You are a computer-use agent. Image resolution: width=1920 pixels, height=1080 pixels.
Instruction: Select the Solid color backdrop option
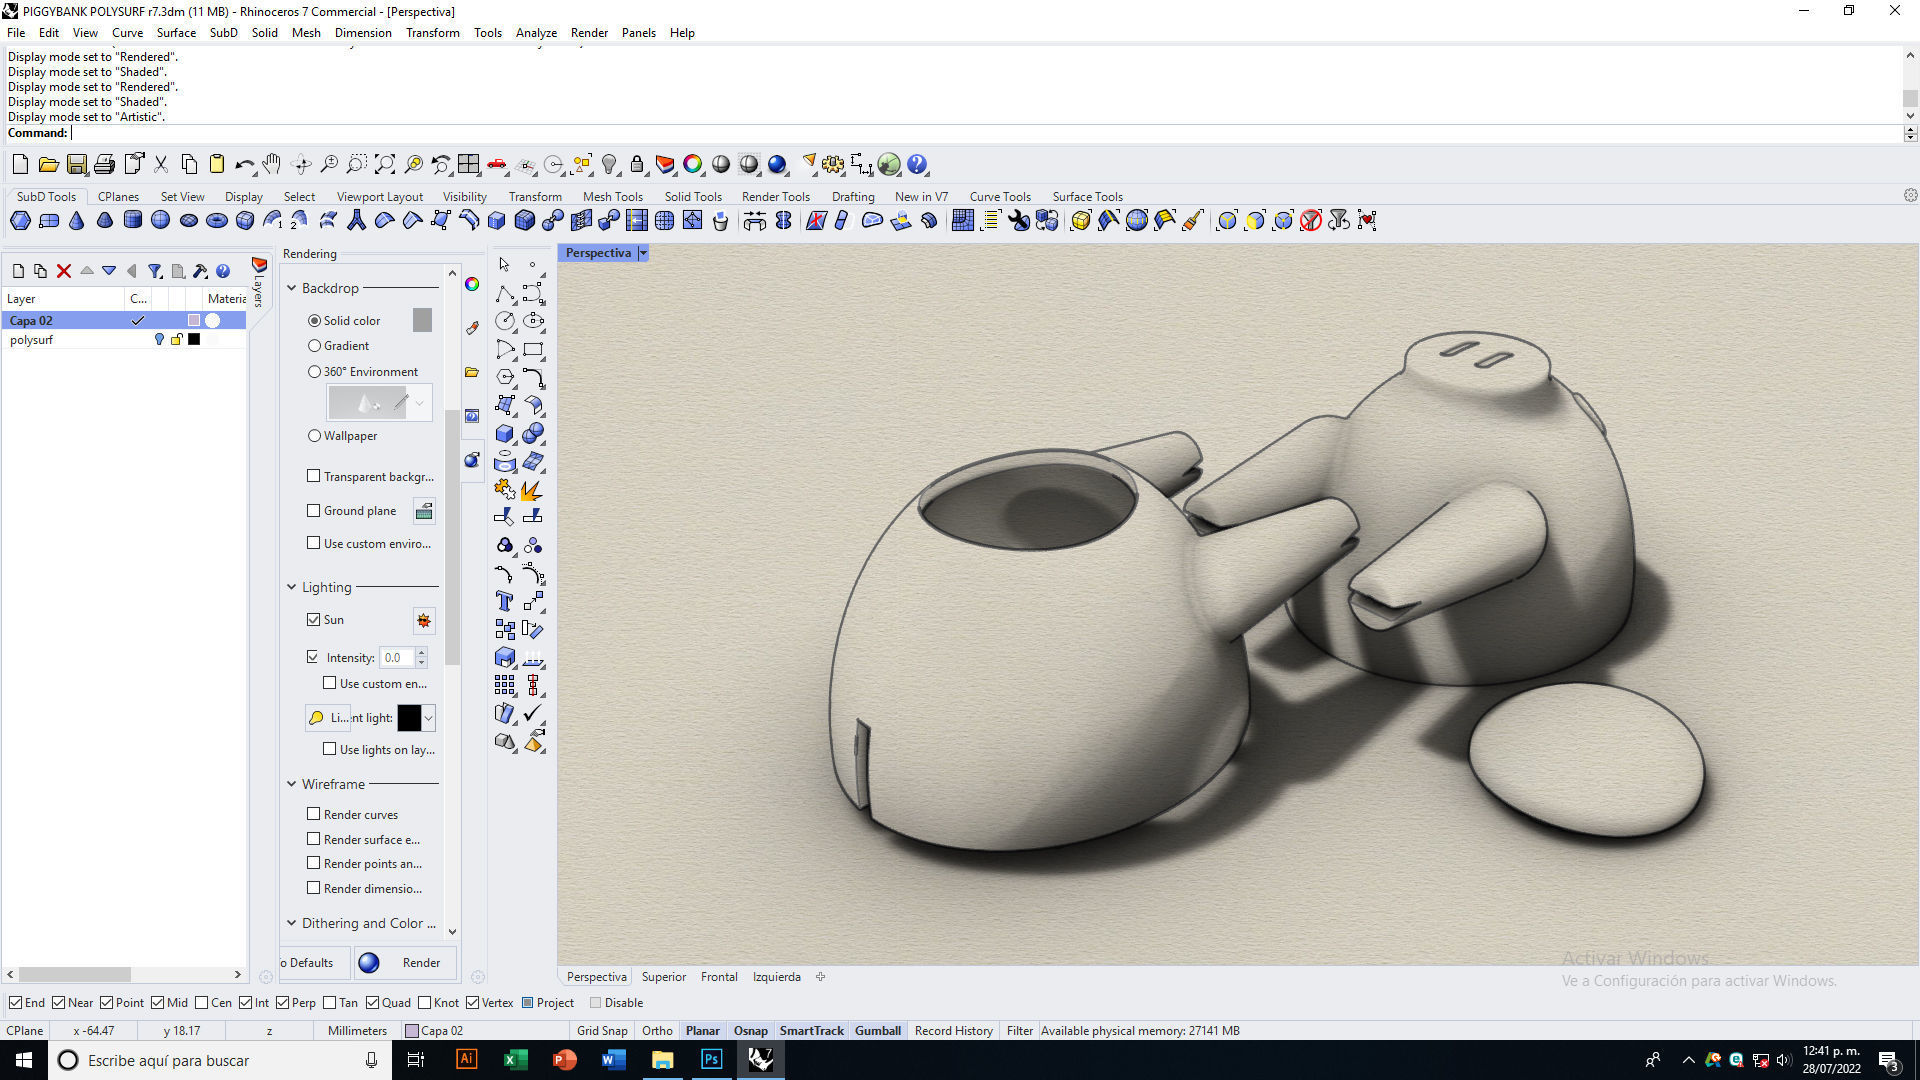[315, 321]
